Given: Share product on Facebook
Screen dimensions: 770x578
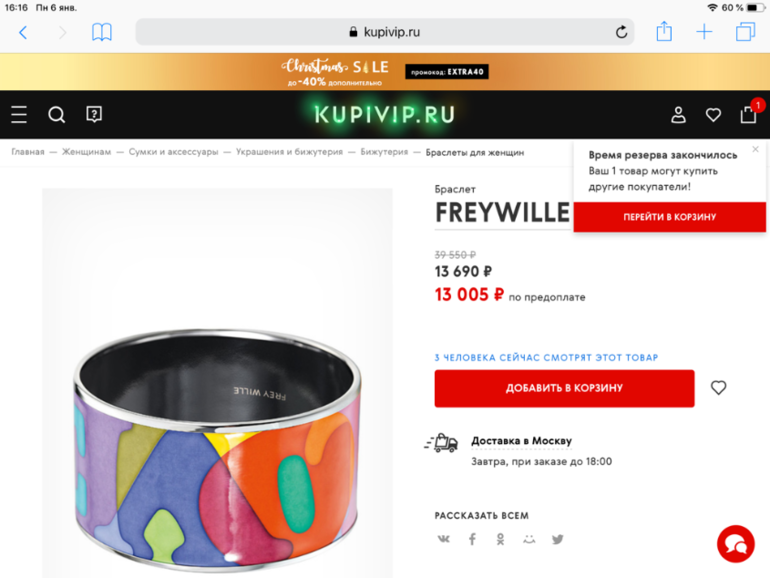Looking at the screenshot, I should [472, 540].
